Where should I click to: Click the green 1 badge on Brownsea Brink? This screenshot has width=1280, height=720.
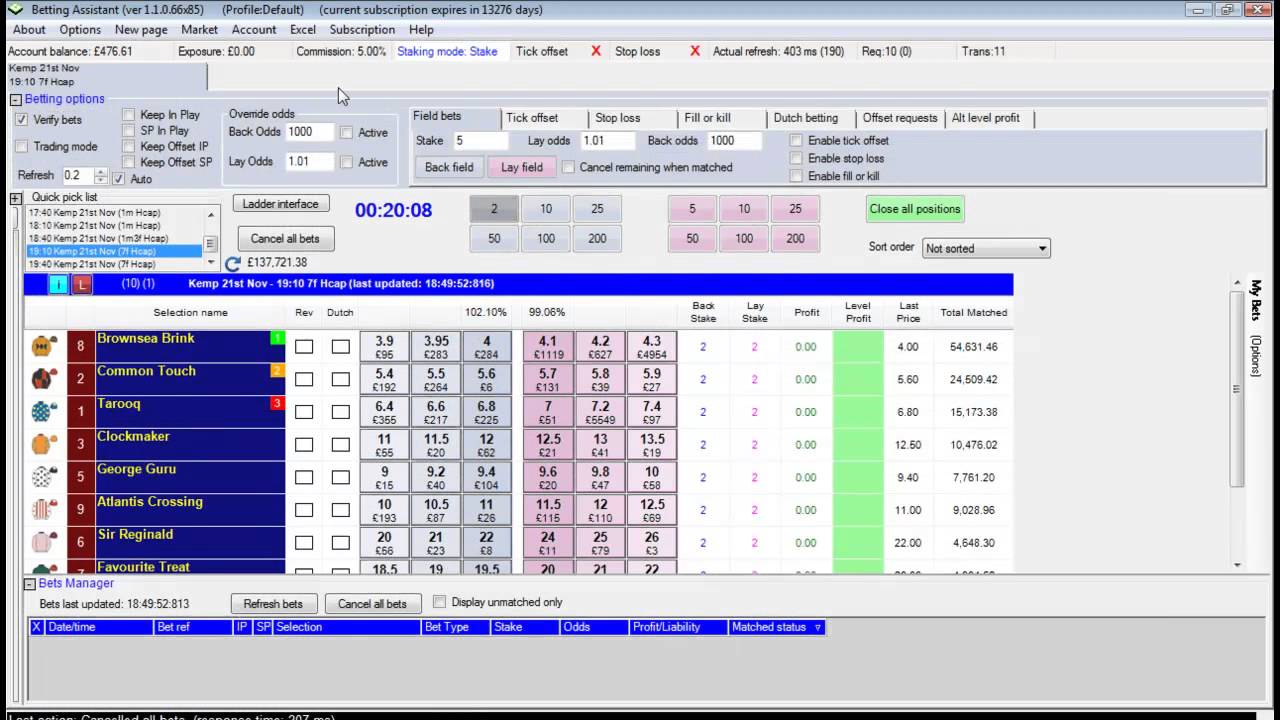point(277,338)
